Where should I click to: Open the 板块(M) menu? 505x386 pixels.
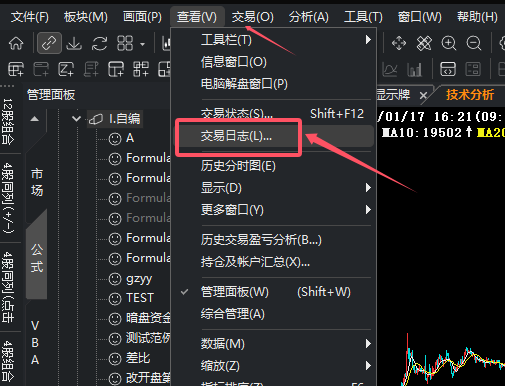coord(86,17)
